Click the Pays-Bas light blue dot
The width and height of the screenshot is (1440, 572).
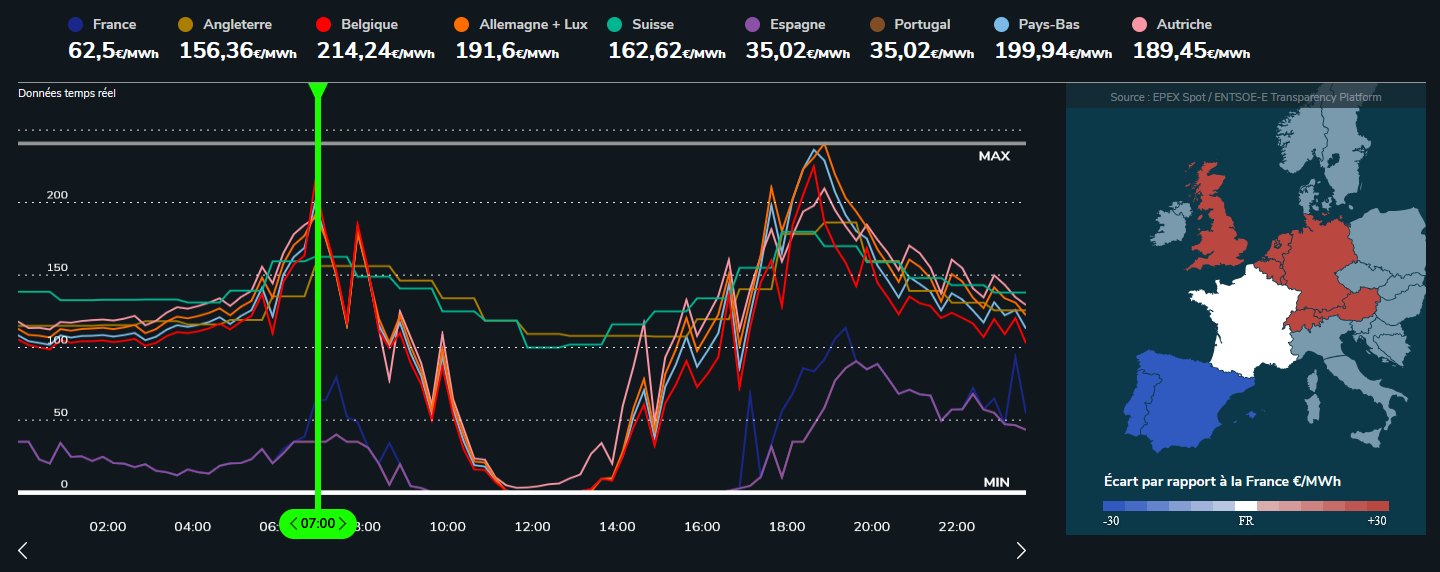coord(1002,24)
